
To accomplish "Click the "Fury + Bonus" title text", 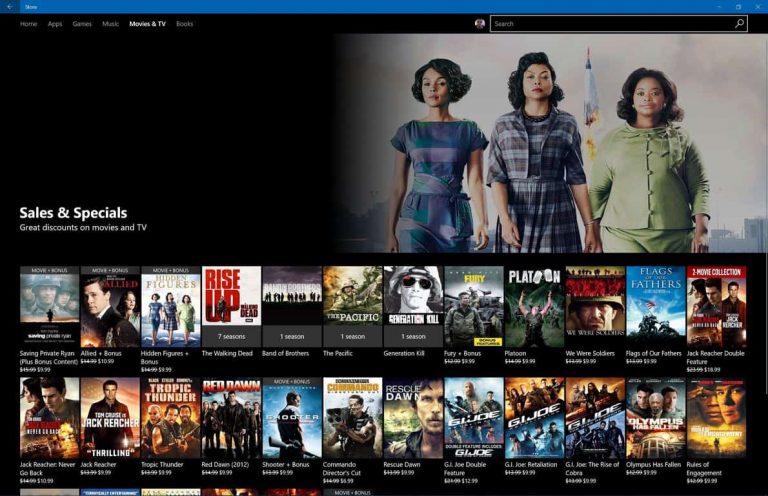I will pos(462,353).
